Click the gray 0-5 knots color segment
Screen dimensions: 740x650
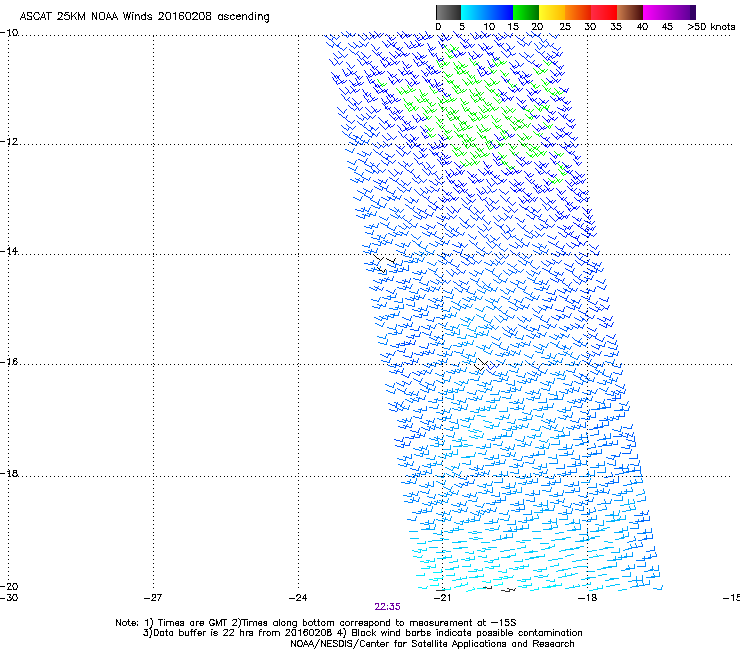pos(448,12)
